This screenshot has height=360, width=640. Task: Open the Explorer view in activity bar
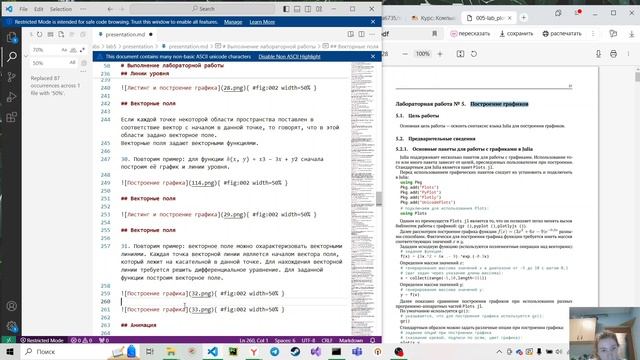coord(11,37)
